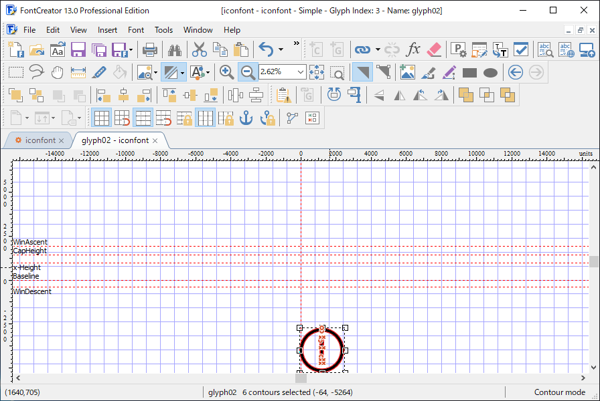The image size is (600, 401).
Task: Open the File menu
Action: pyautogui.click(x=29, y=30)
